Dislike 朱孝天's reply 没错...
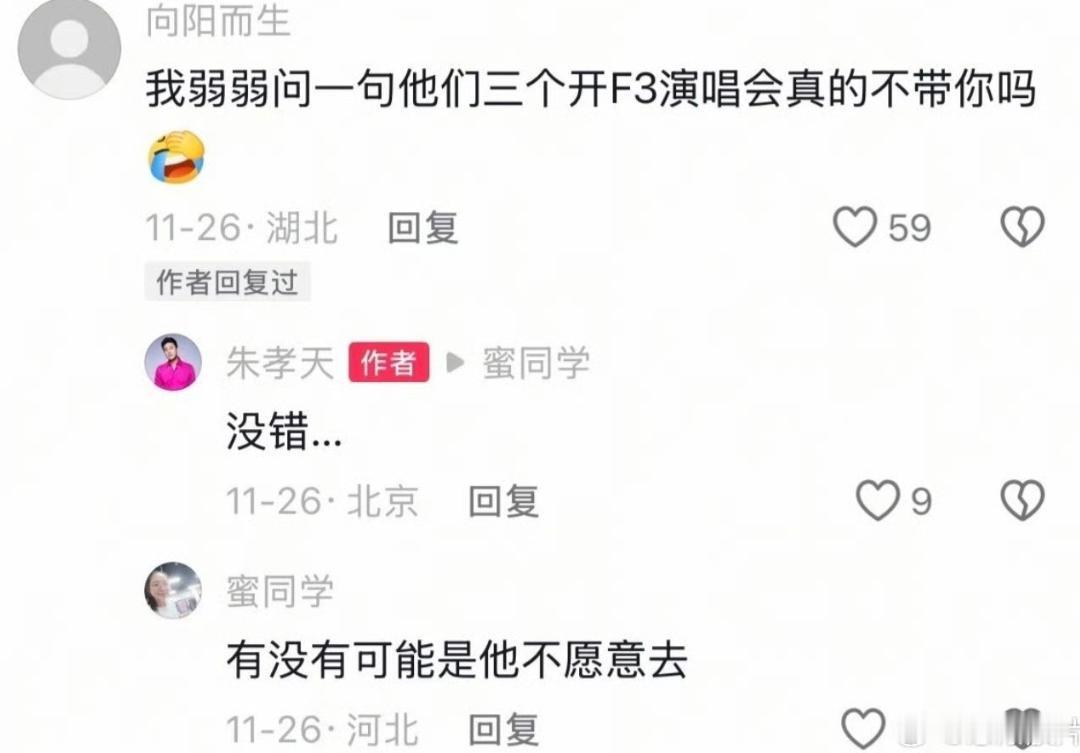Screen dimensions: 1080x753 (1023, 500)
